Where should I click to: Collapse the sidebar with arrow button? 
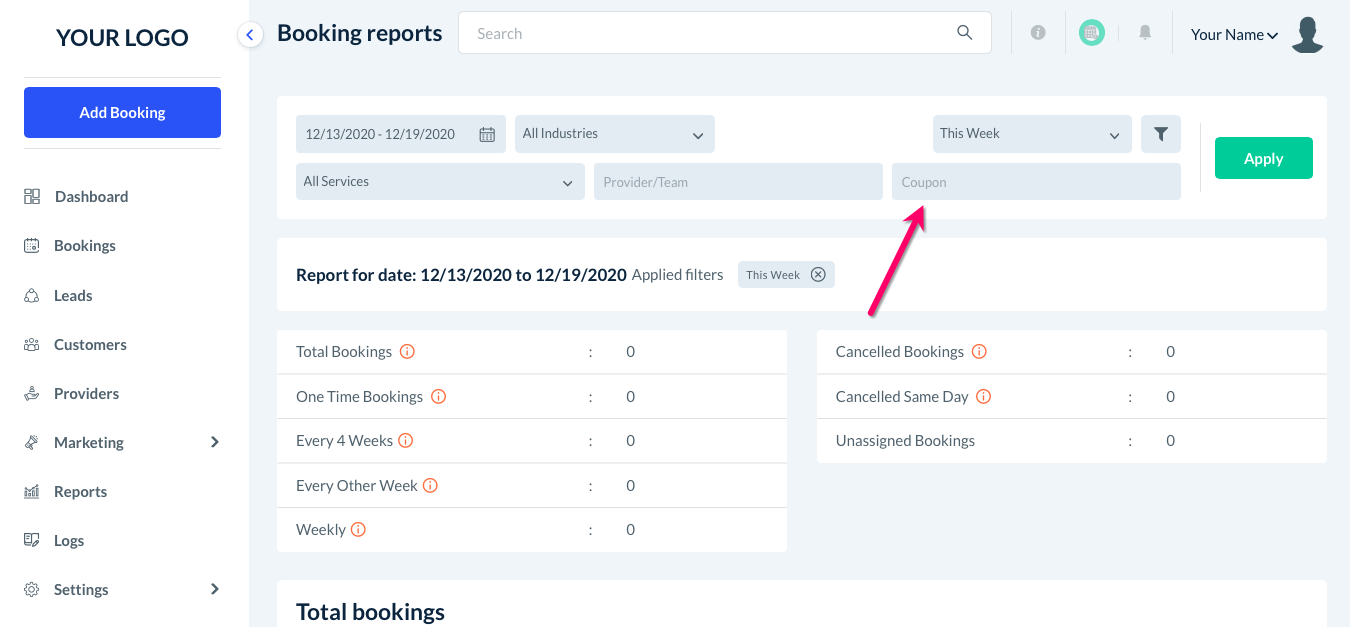point(250,35)
